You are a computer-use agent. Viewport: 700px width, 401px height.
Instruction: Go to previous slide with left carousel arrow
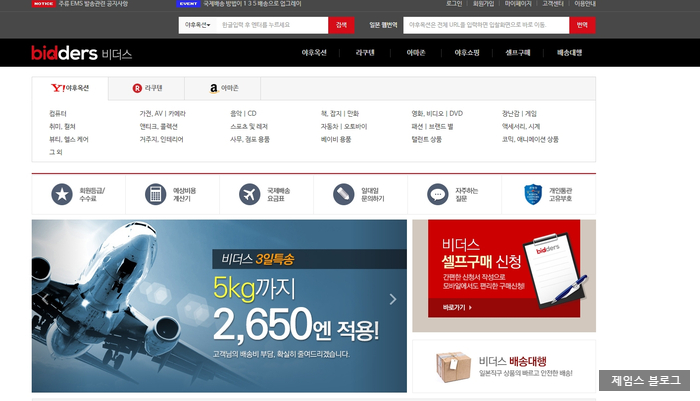45,299
